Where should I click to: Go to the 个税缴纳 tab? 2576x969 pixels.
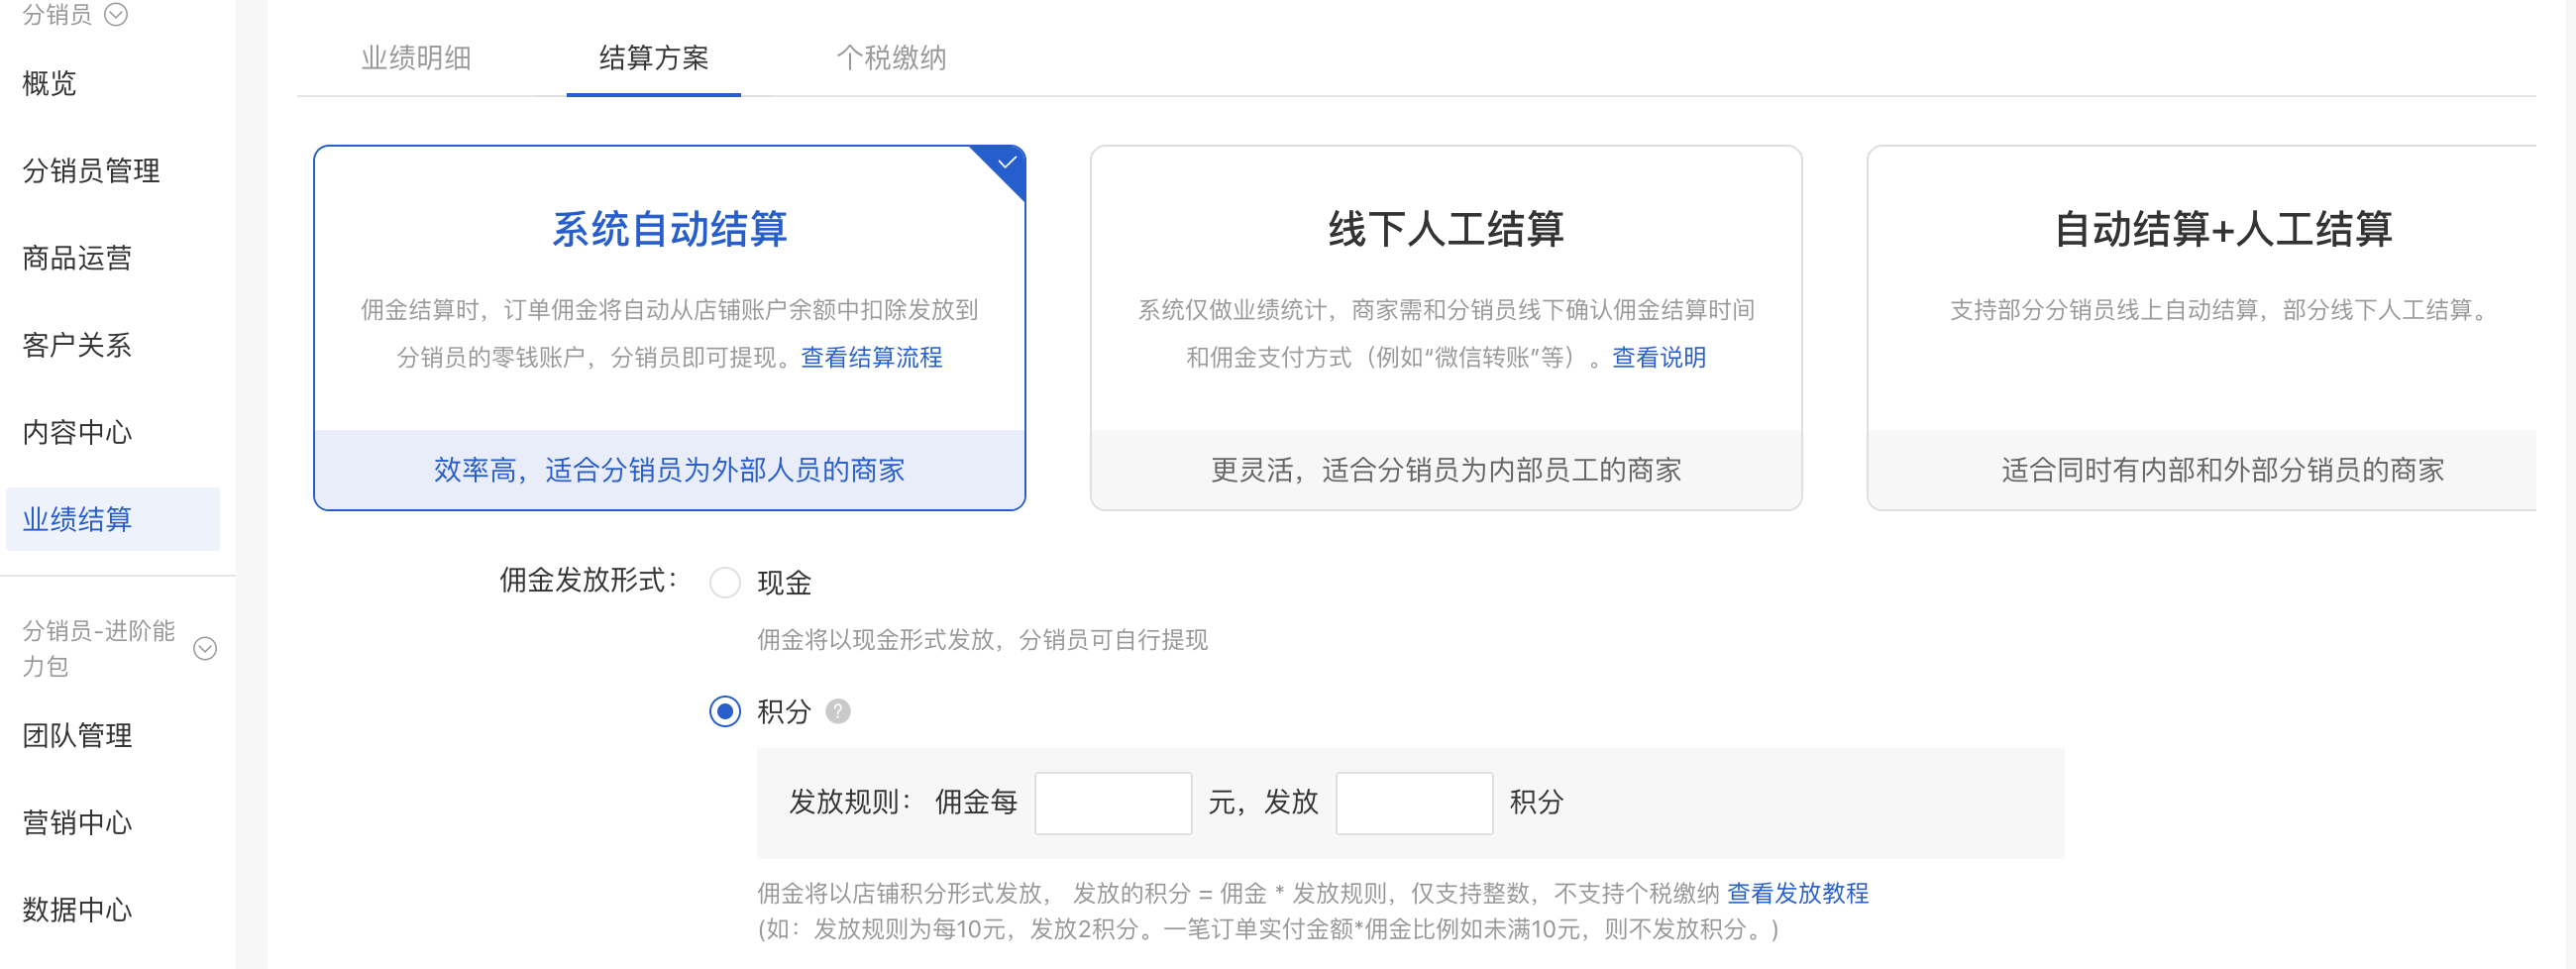(x=891, y=58)
